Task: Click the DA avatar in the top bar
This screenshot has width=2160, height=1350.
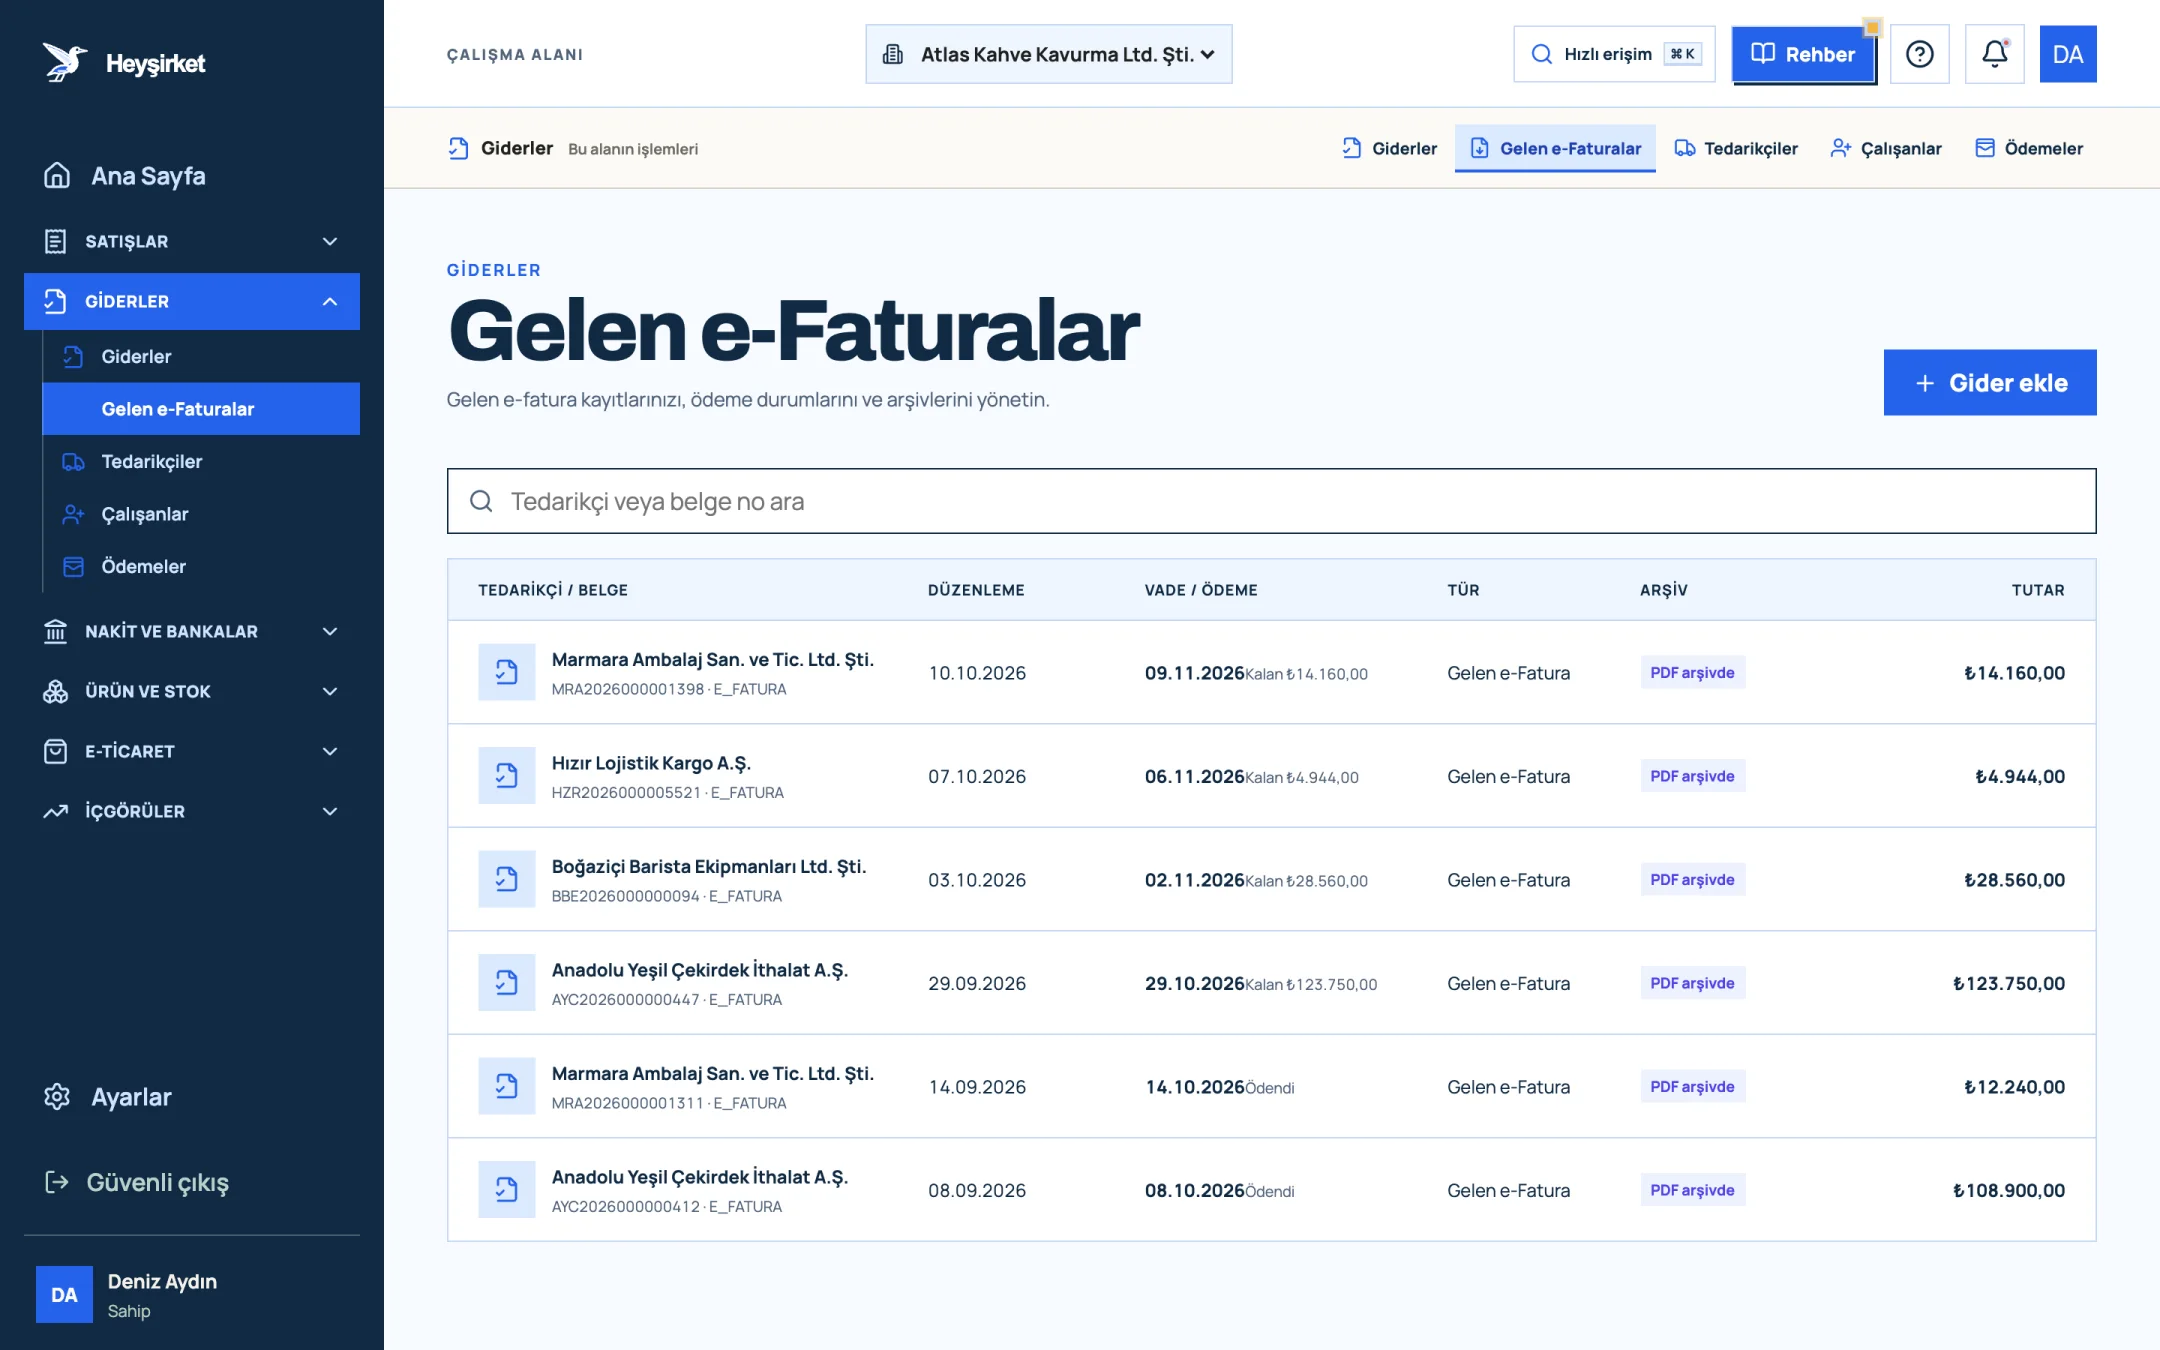Action: [2067, 54]
